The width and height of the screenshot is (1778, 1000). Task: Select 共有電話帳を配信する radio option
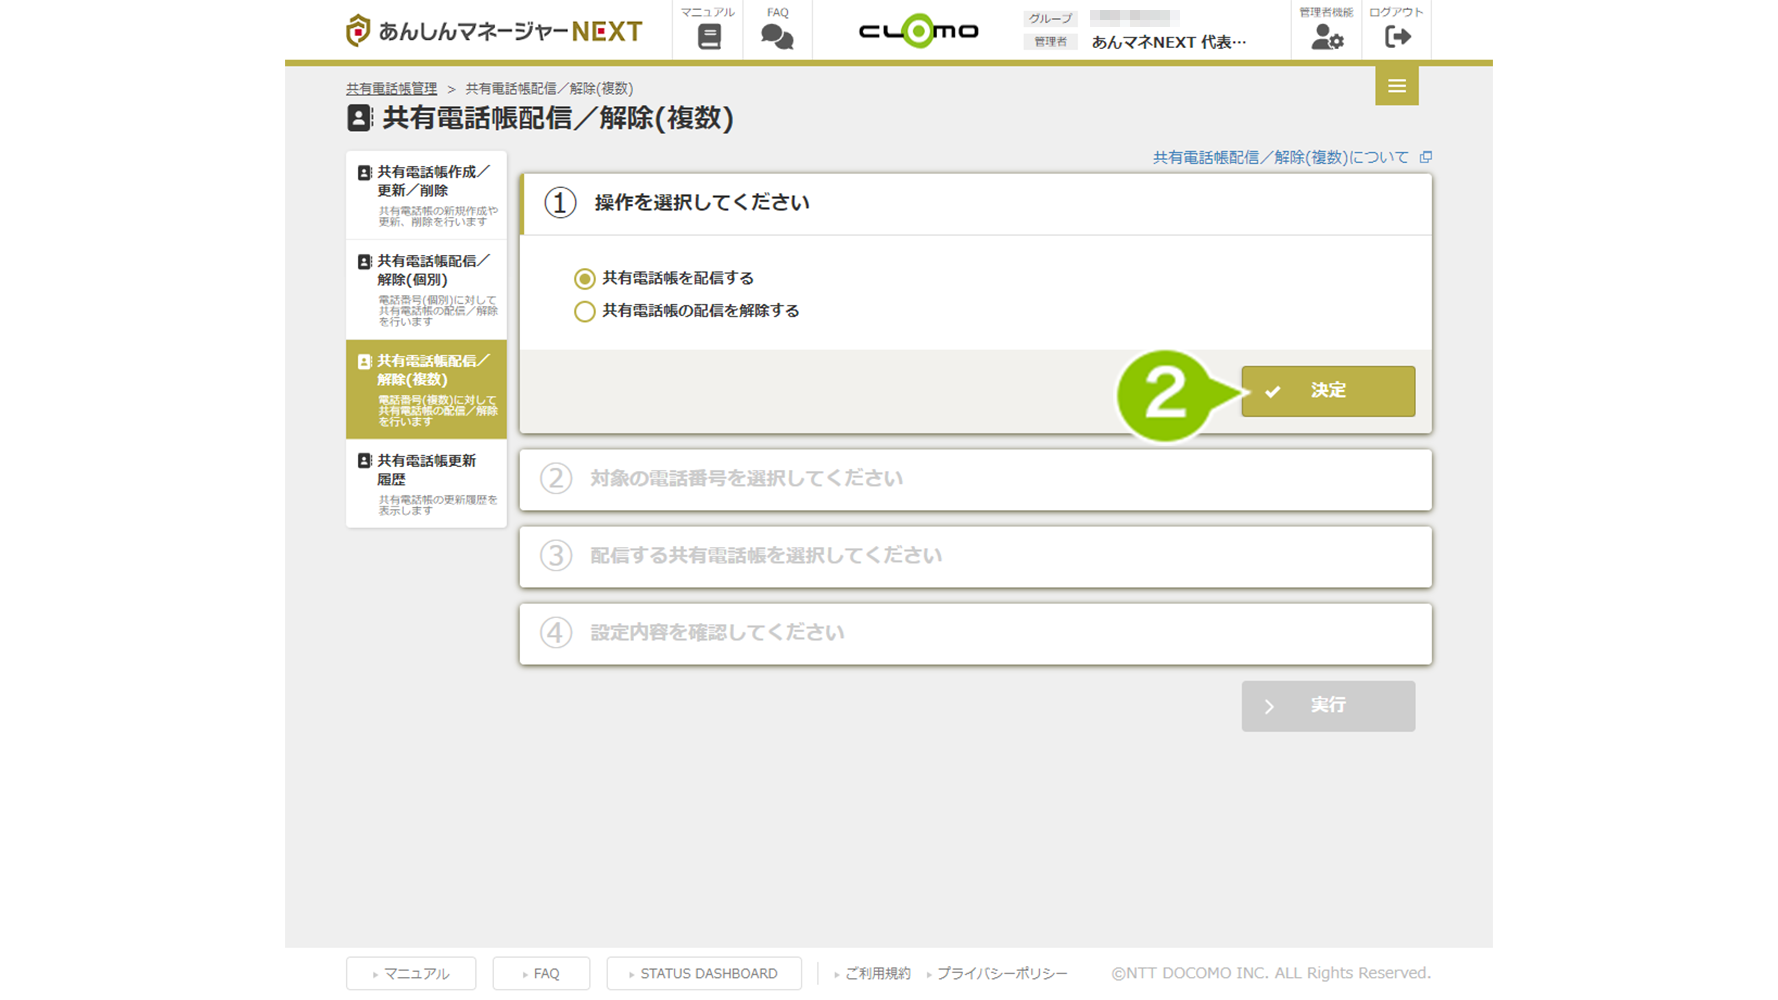pyautogui.click(x=585, y=279)
